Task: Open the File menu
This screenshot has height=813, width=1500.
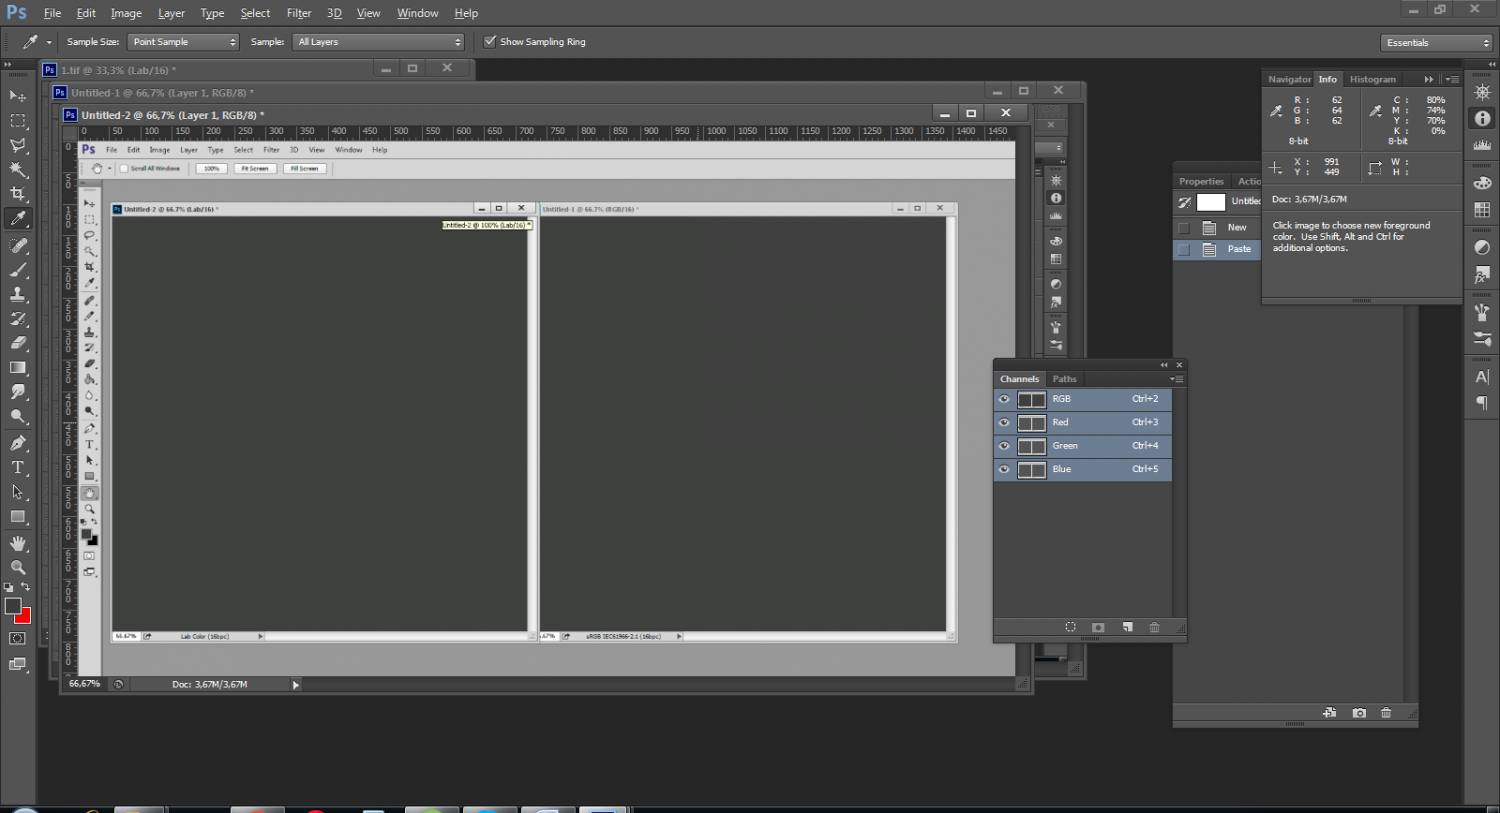Action: [x=53, y=13]
